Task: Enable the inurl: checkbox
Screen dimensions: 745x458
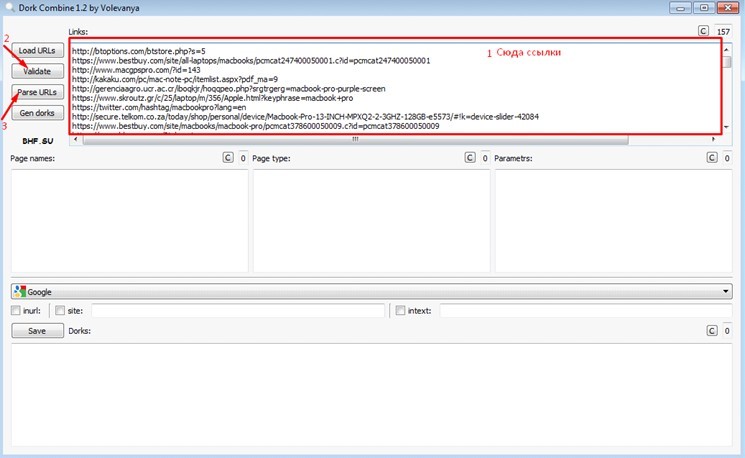Action: [15, 311]
